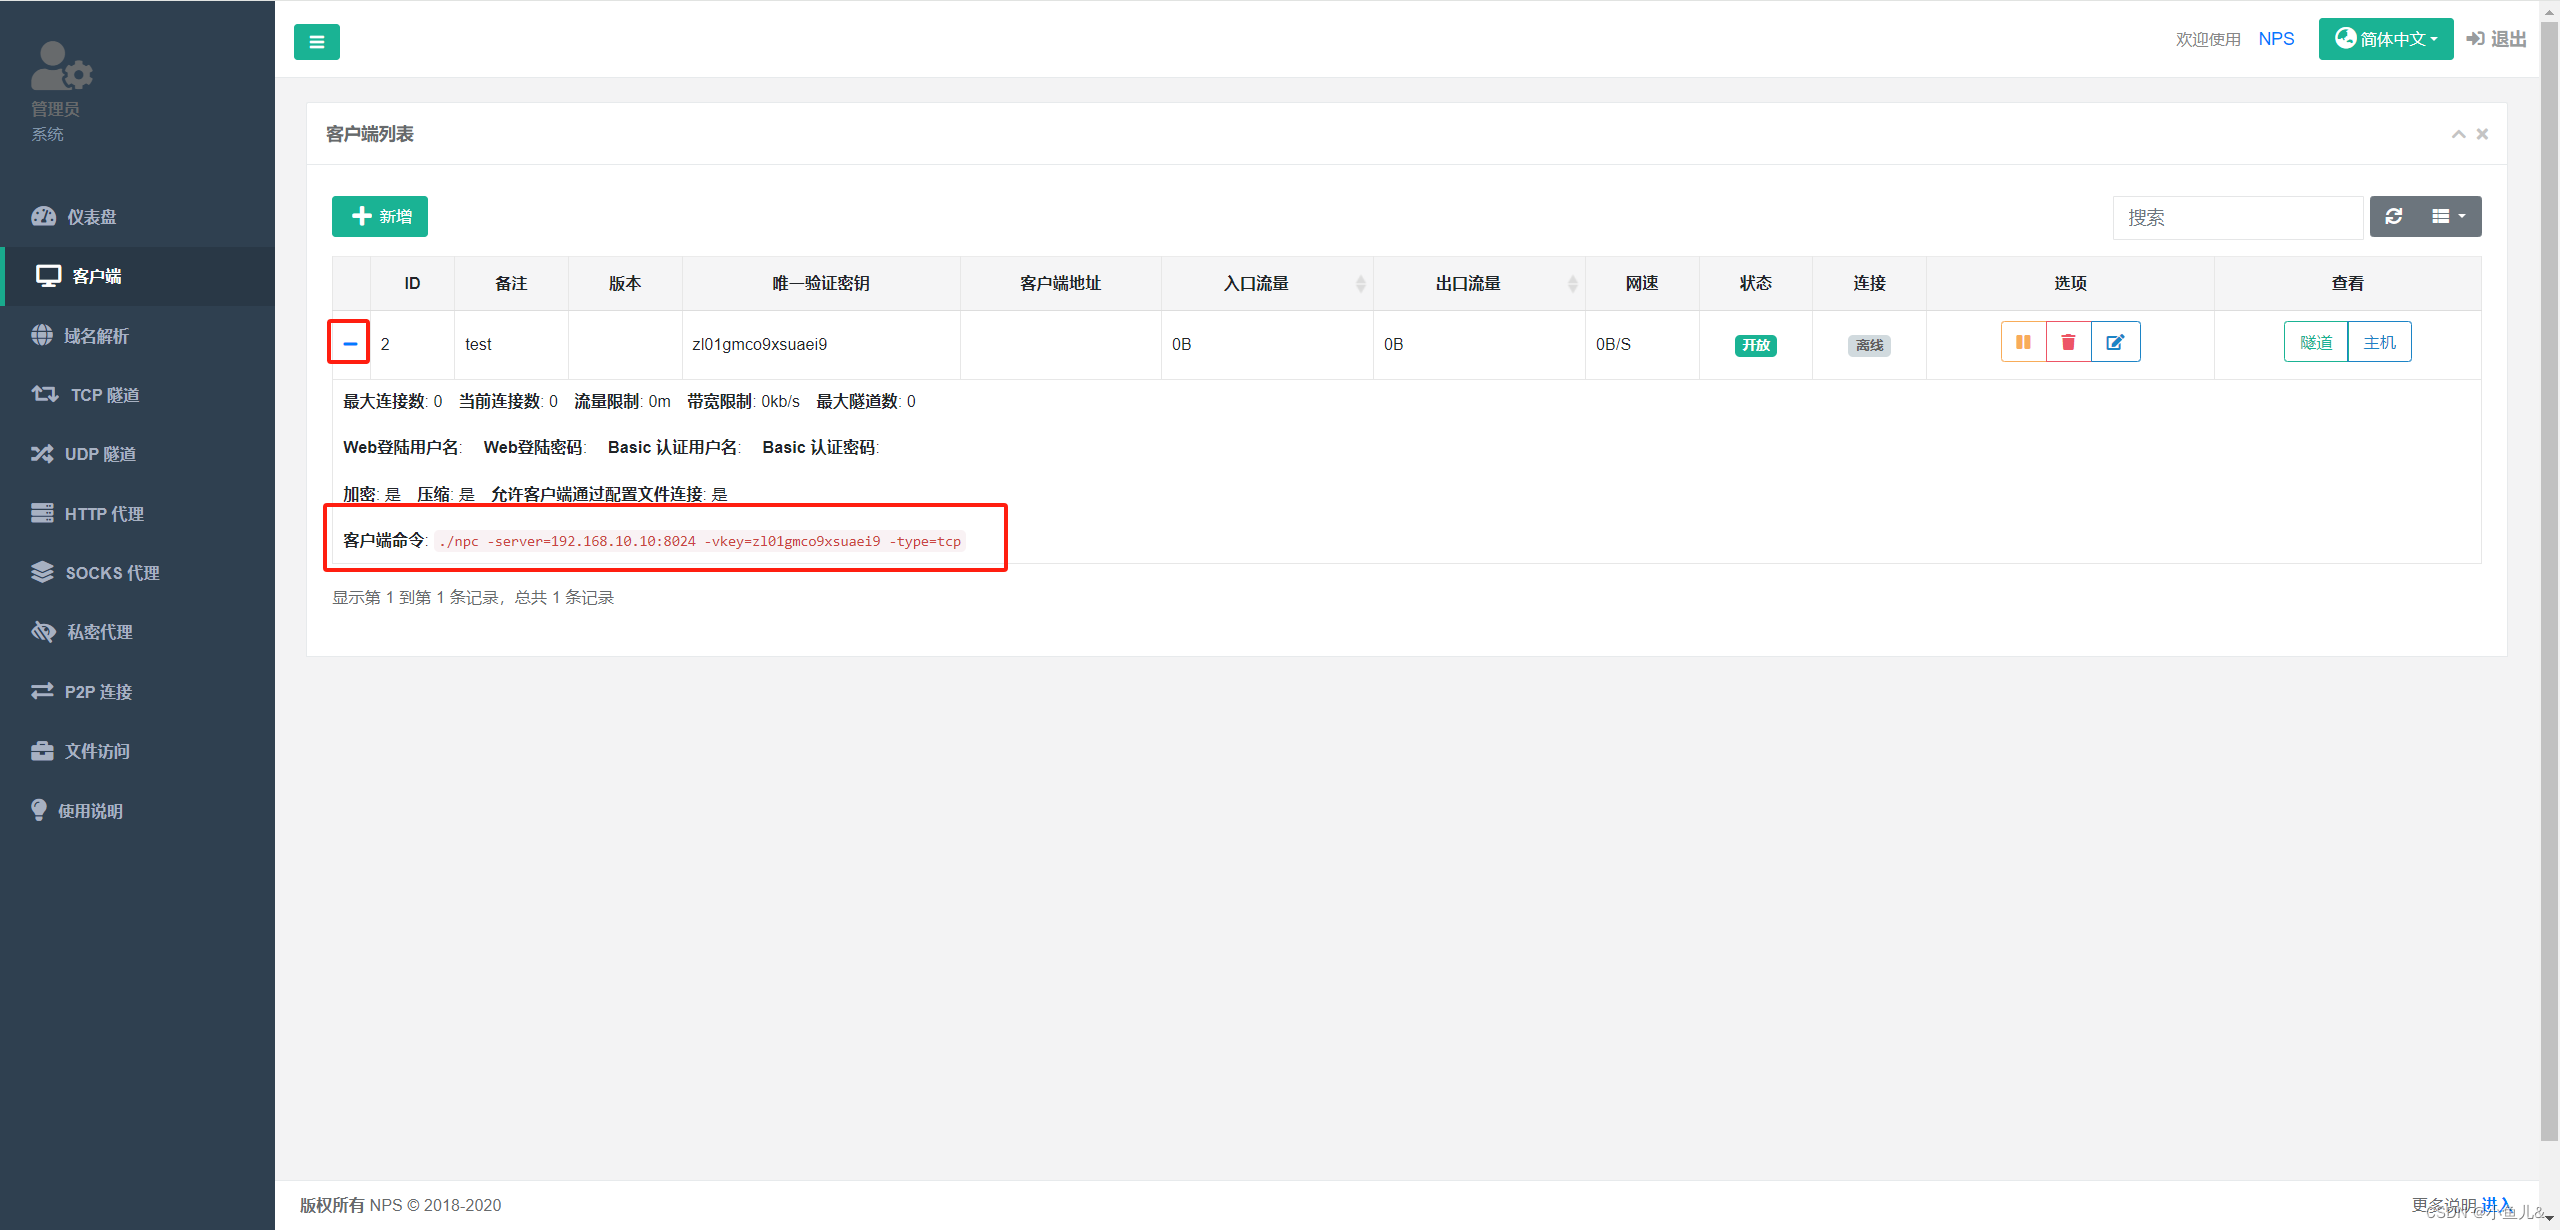Click the npc client command text
Image resolution: width=2560 pixels, height=1230 pixels.
[700, 541]
